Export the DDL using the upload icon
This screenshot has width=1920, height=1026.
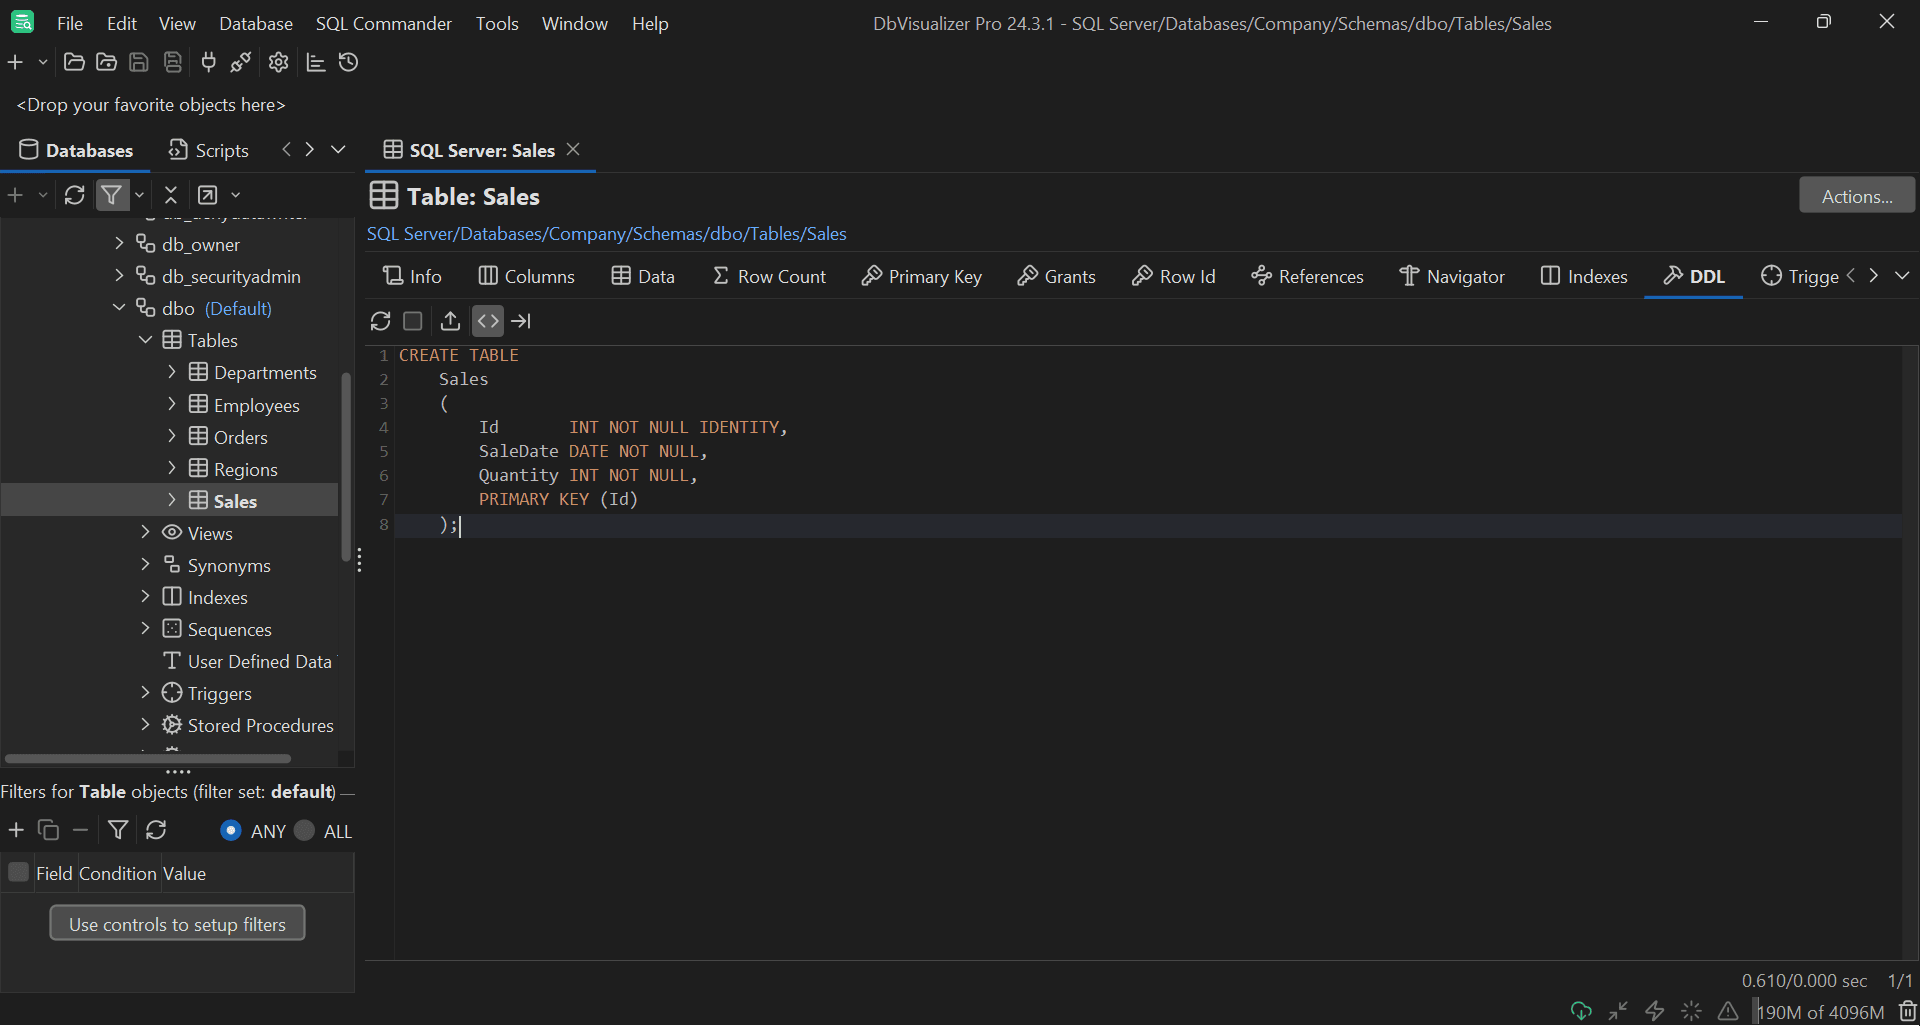point(449,321)
